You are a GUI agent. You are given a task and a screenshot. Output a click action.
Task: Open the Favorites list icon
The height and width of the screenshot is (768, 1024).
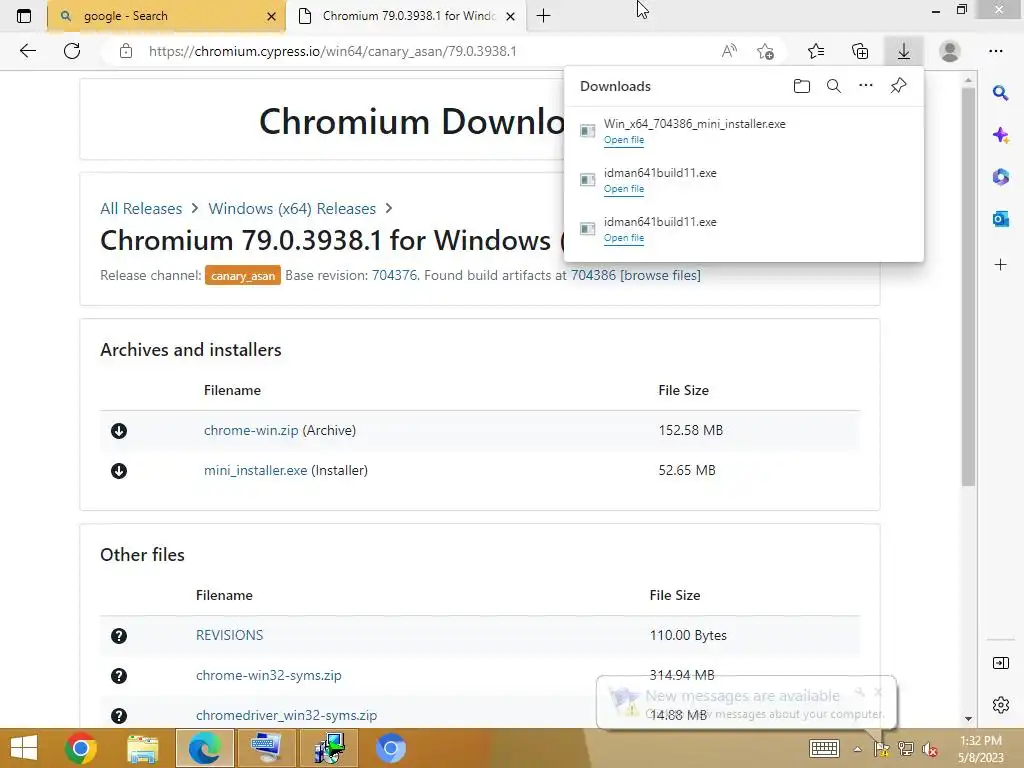pyautogui.click(x=816, y=51)
